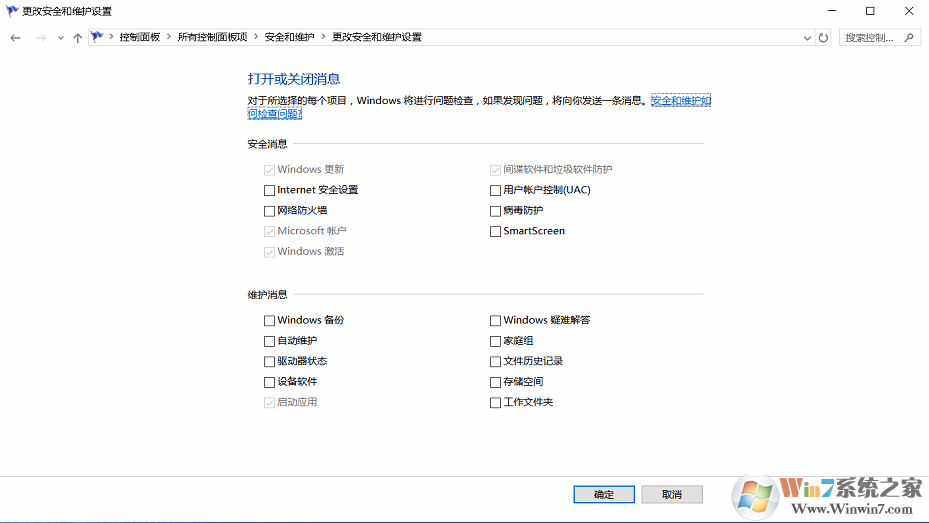The image size is (929, 523).
Task: Toggle 网络防火墙 checkbox
Action: [269, 211]
